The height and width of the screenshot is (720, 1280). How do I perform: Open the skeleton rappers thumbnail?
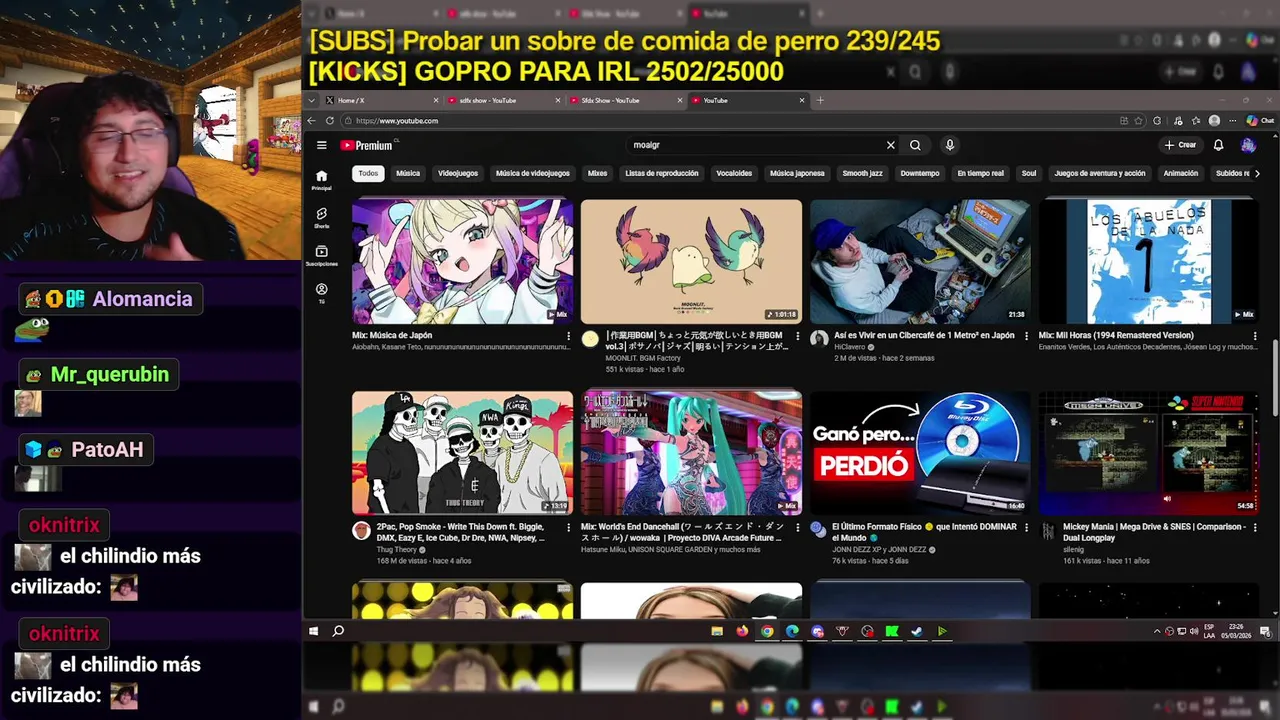tap(462, 453)
